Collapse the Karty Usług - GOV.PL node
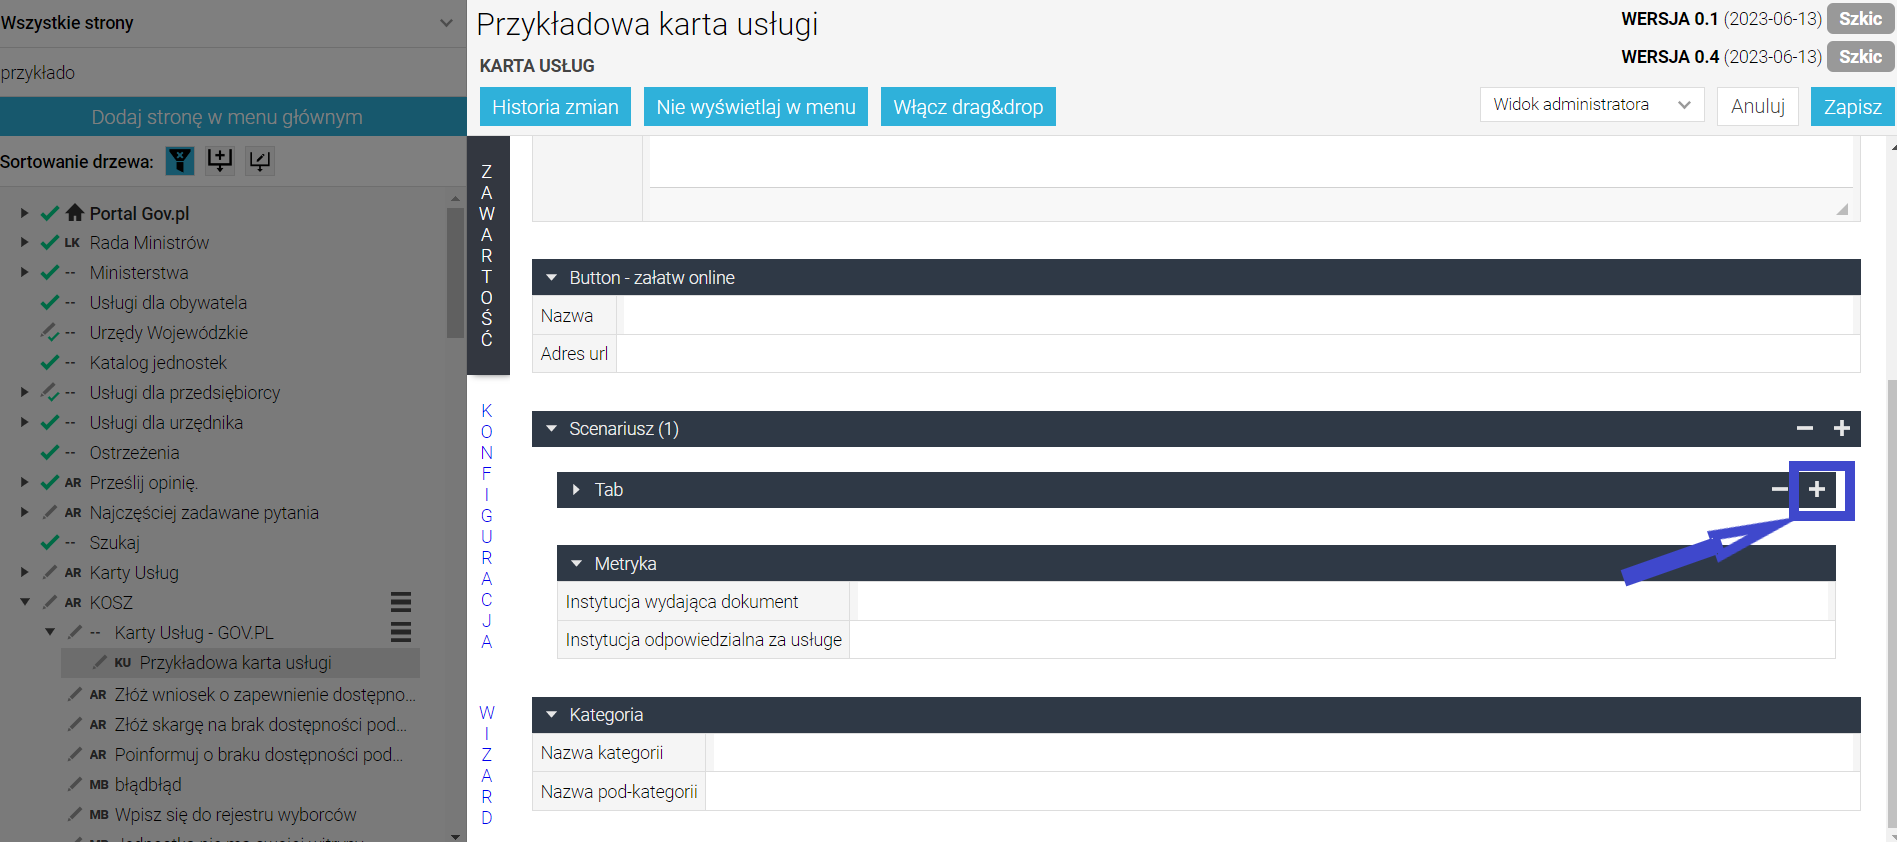 [x=50, y=632]
